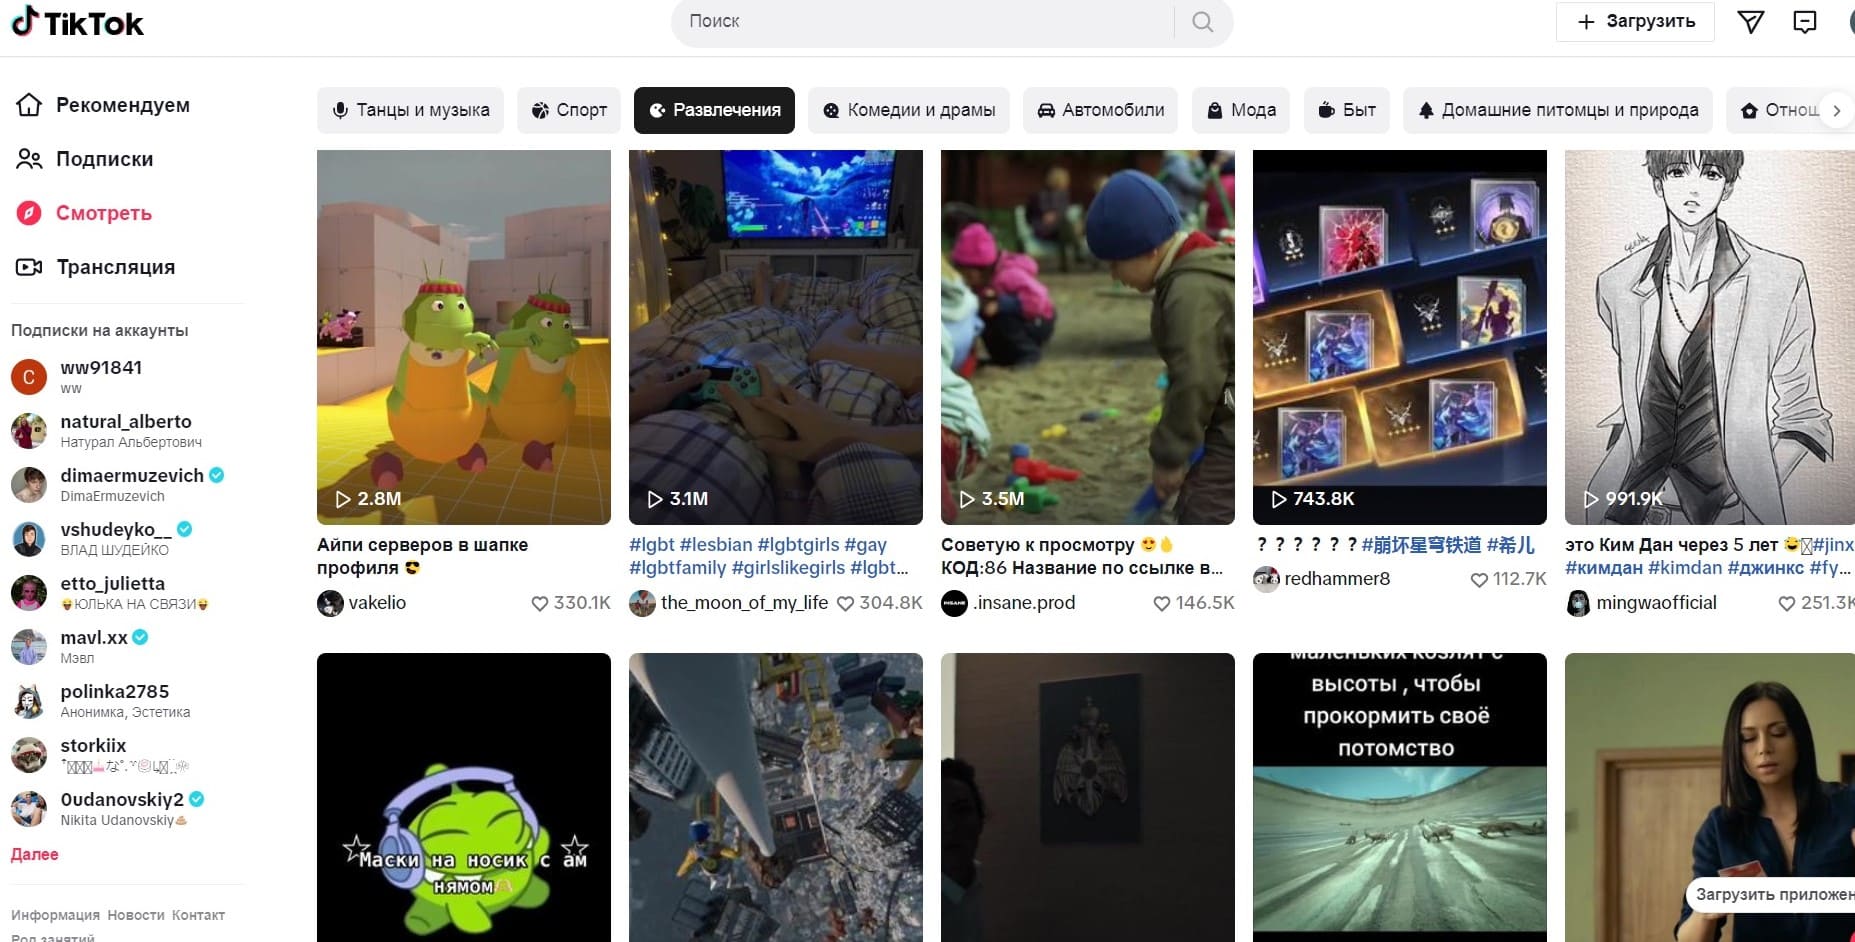Select Домашние питомцы и природа category

click(1558, 110)
